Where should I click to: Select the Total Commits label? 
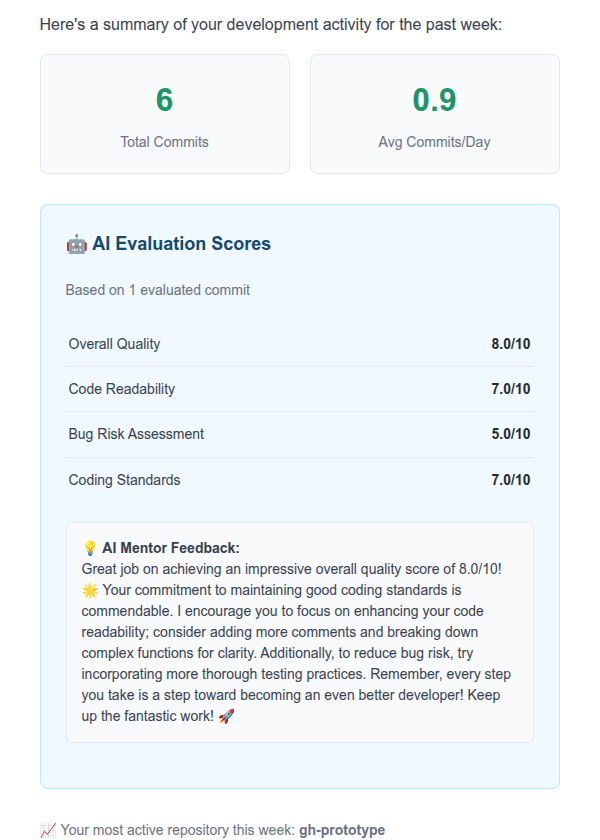[164, 142]
